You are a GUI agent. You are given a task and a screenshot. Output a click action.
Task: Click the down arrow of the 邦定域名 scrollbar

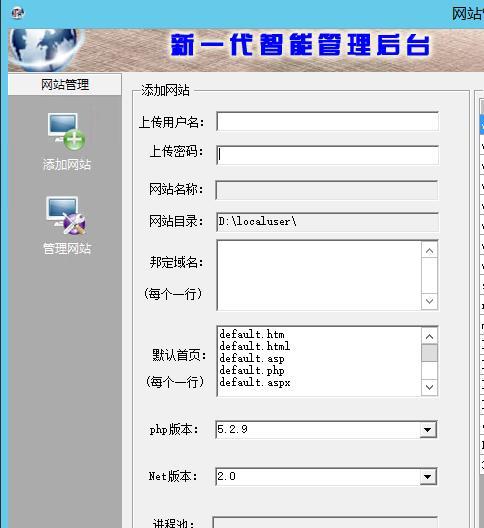tap(429, 301)
